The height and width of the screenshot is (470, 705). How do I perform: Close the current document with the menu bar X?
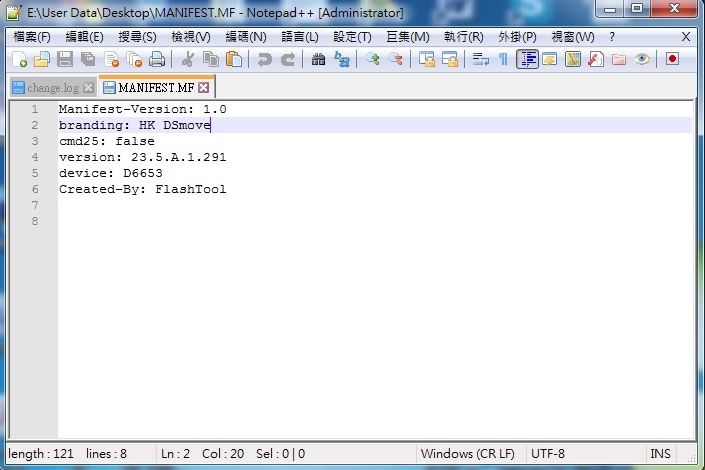tap(686, 37)
